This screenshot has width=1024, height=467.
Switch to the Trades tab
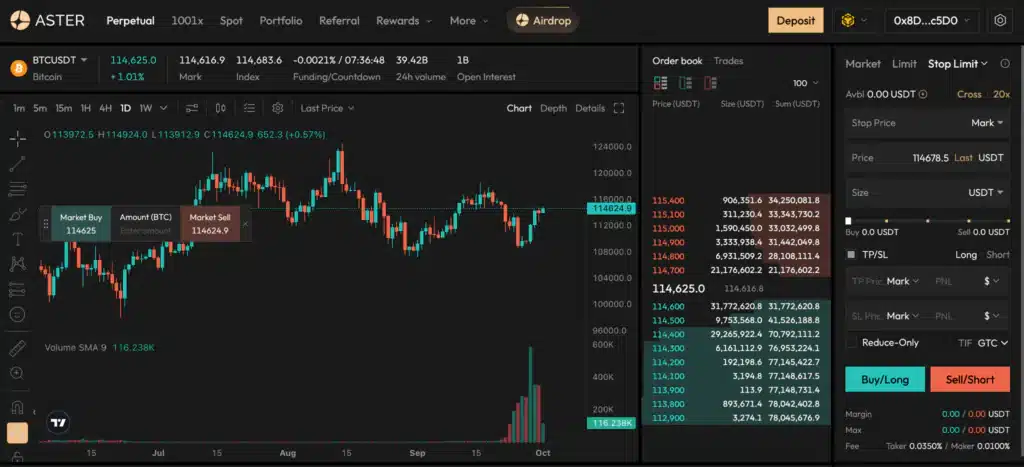(x=728, y=61)
